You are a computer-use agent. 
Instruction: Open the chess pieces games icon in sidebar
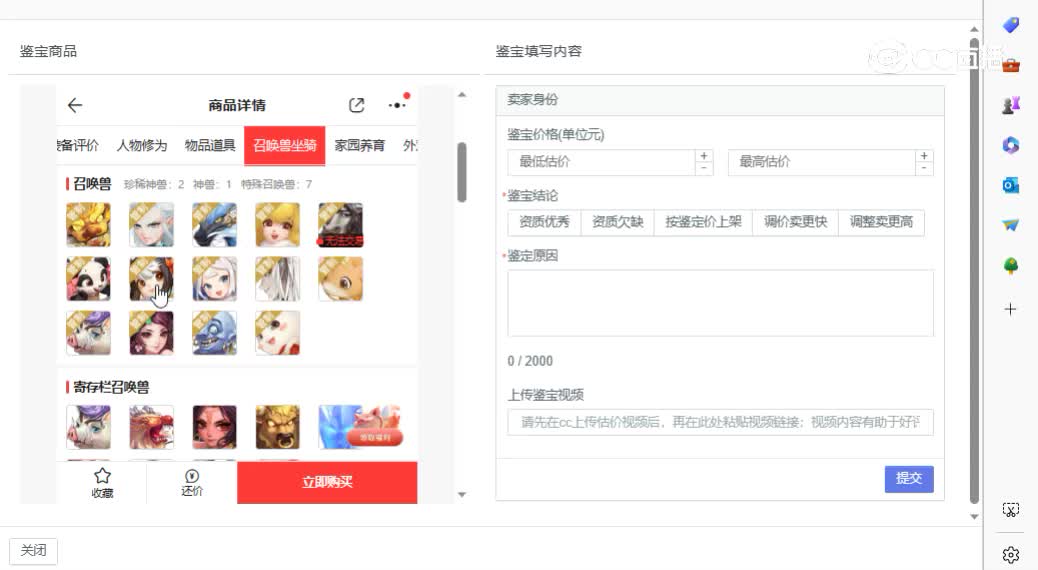click(x=1010, y=105)
